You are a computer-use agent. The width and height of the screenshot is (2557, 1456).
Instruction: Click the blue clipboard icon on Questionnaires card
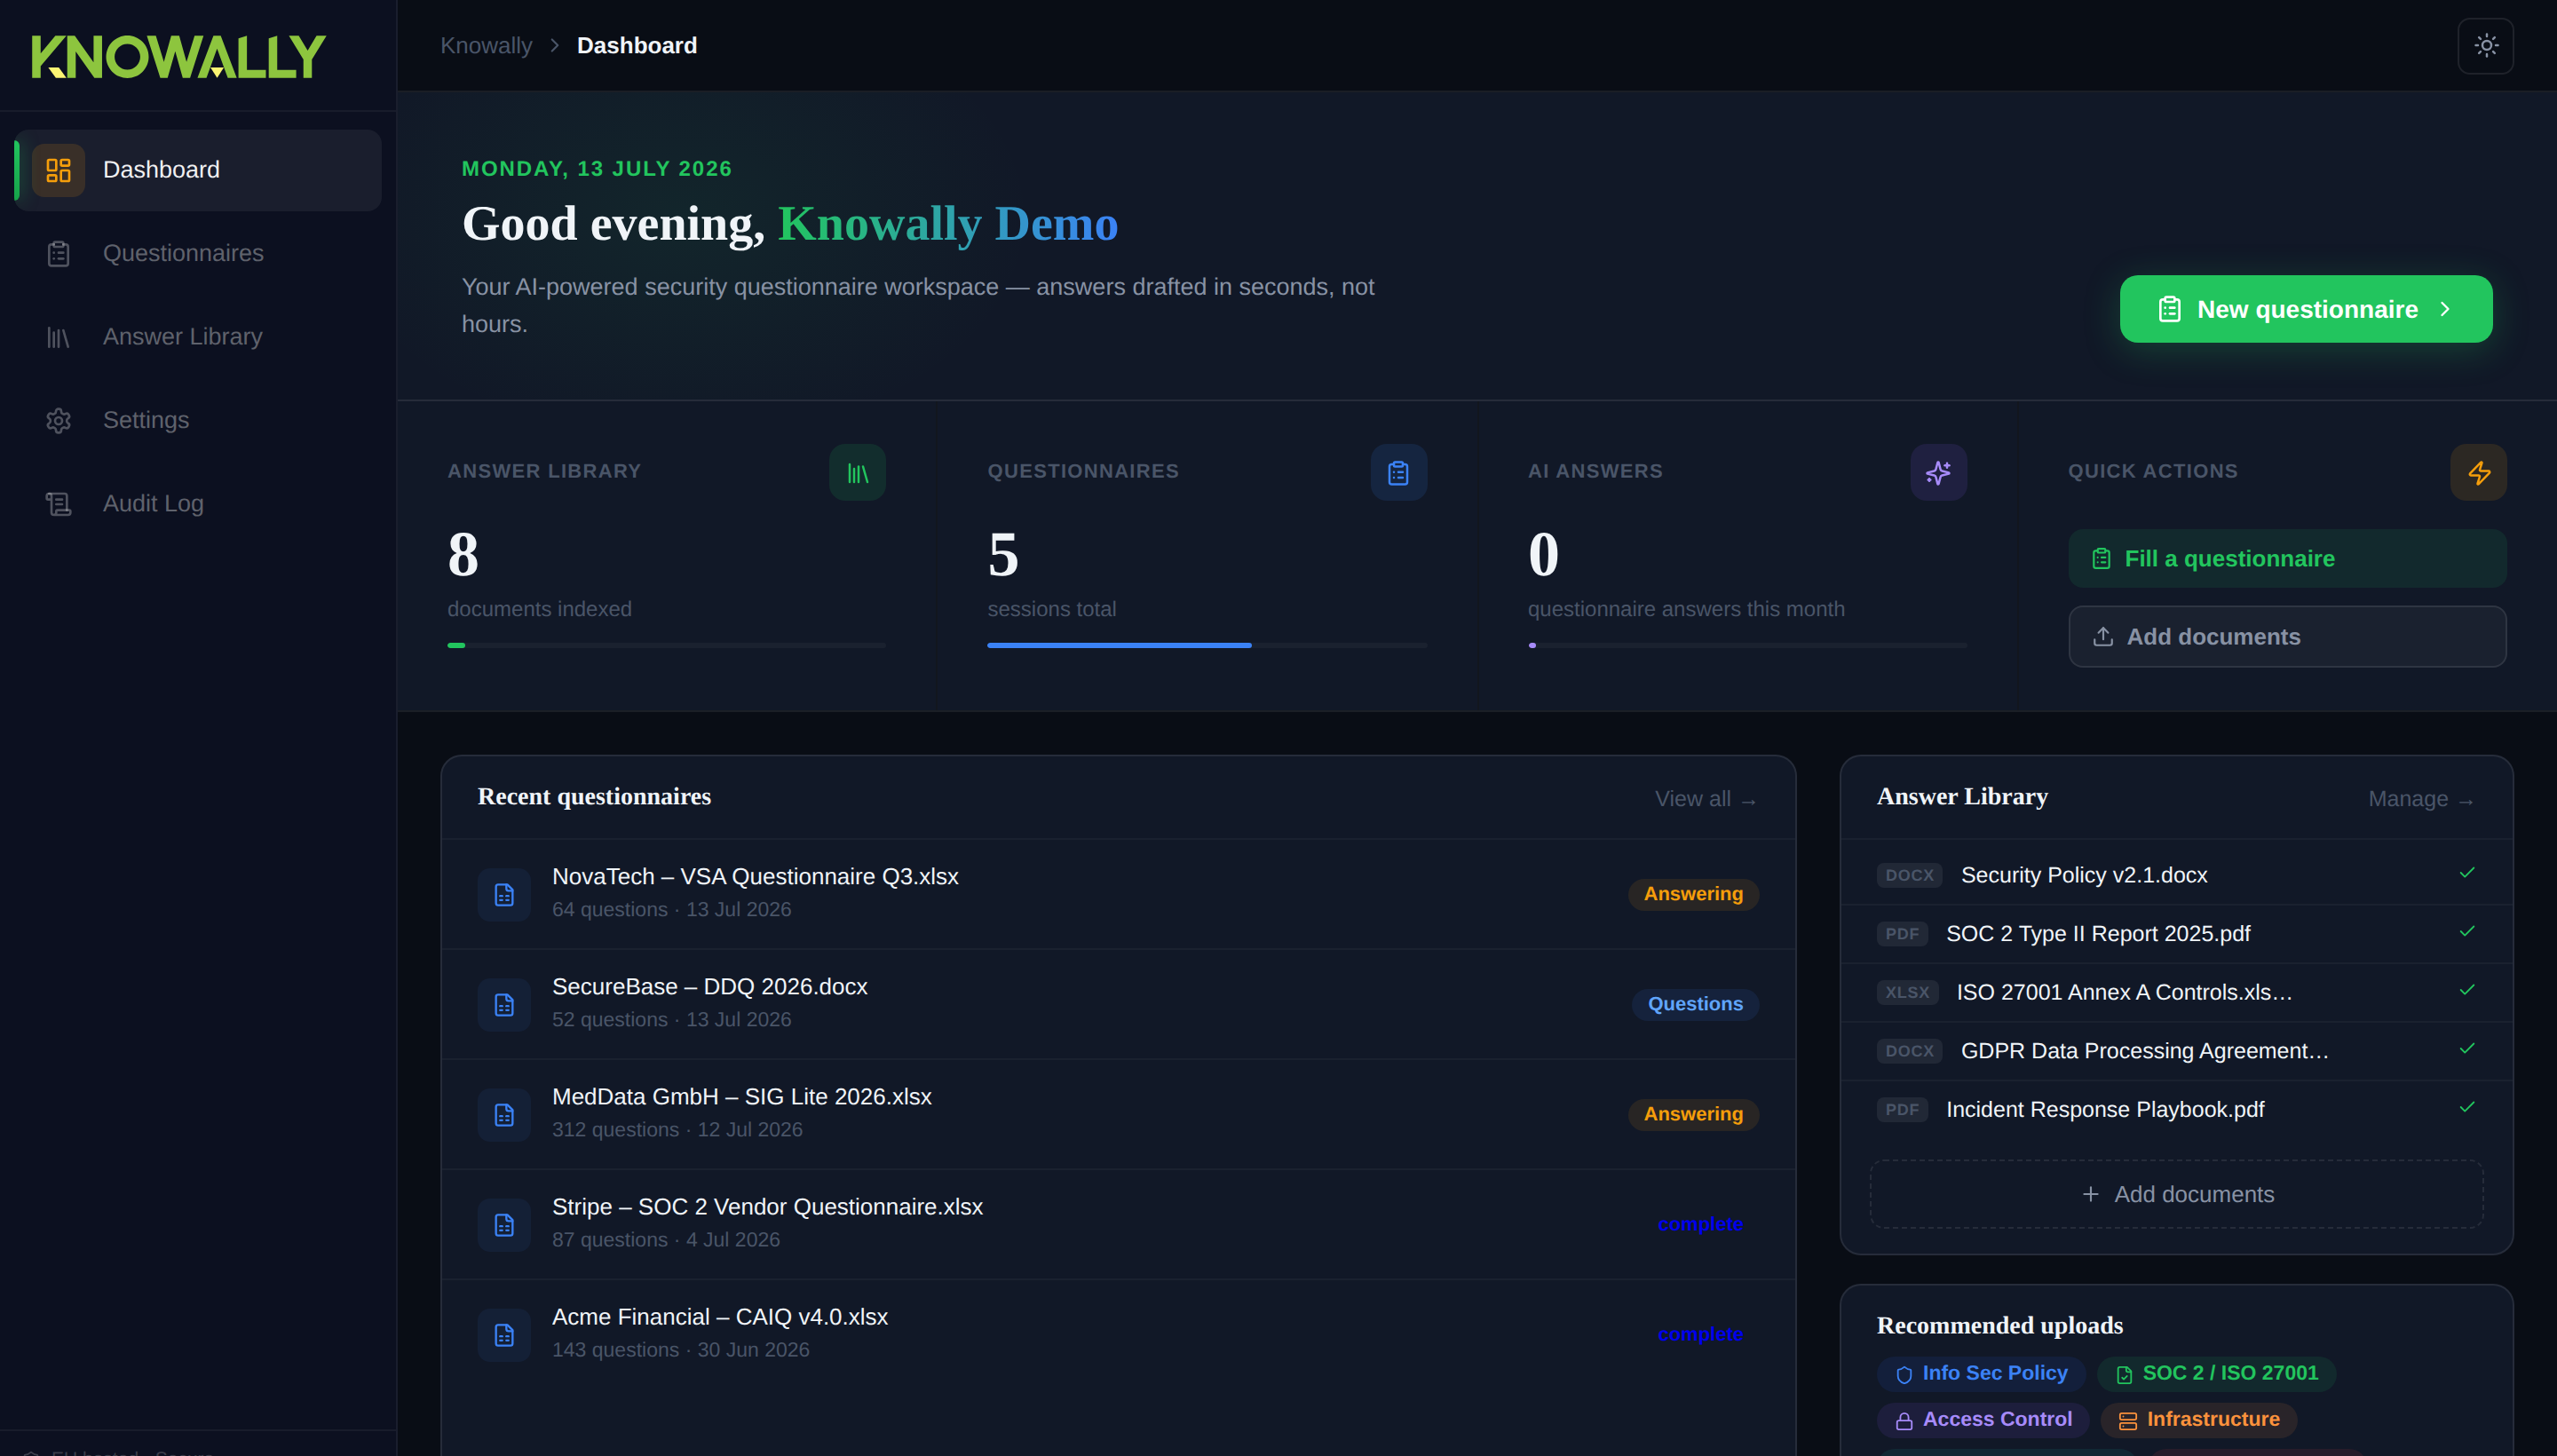click(1398, 473)
